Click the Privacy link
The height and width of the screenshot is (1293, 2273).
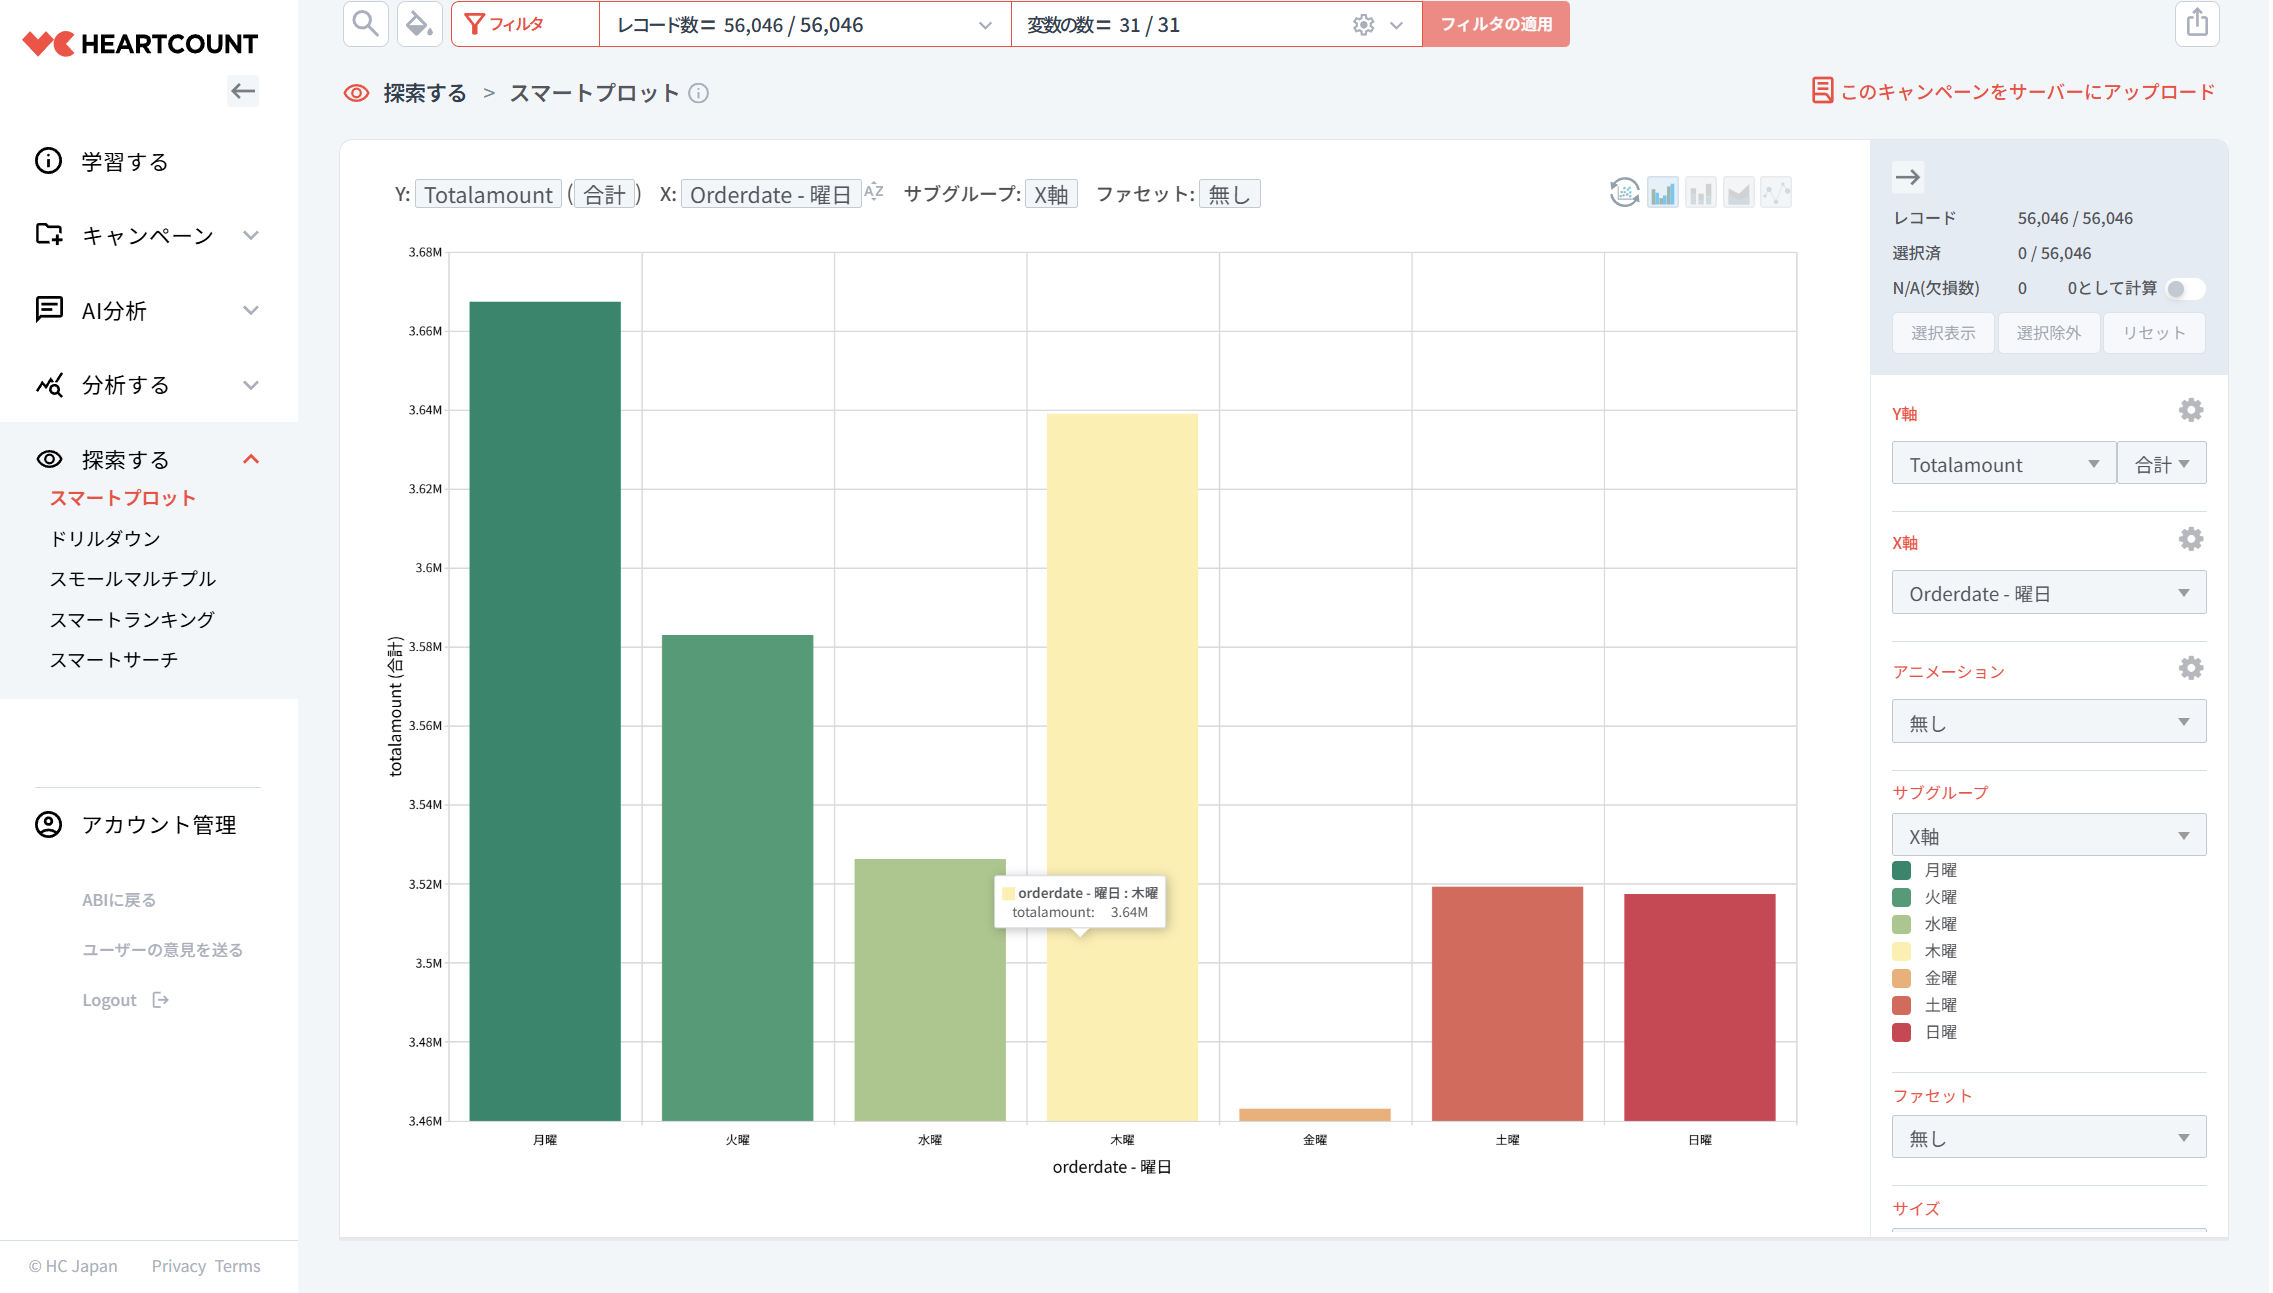179,1266
